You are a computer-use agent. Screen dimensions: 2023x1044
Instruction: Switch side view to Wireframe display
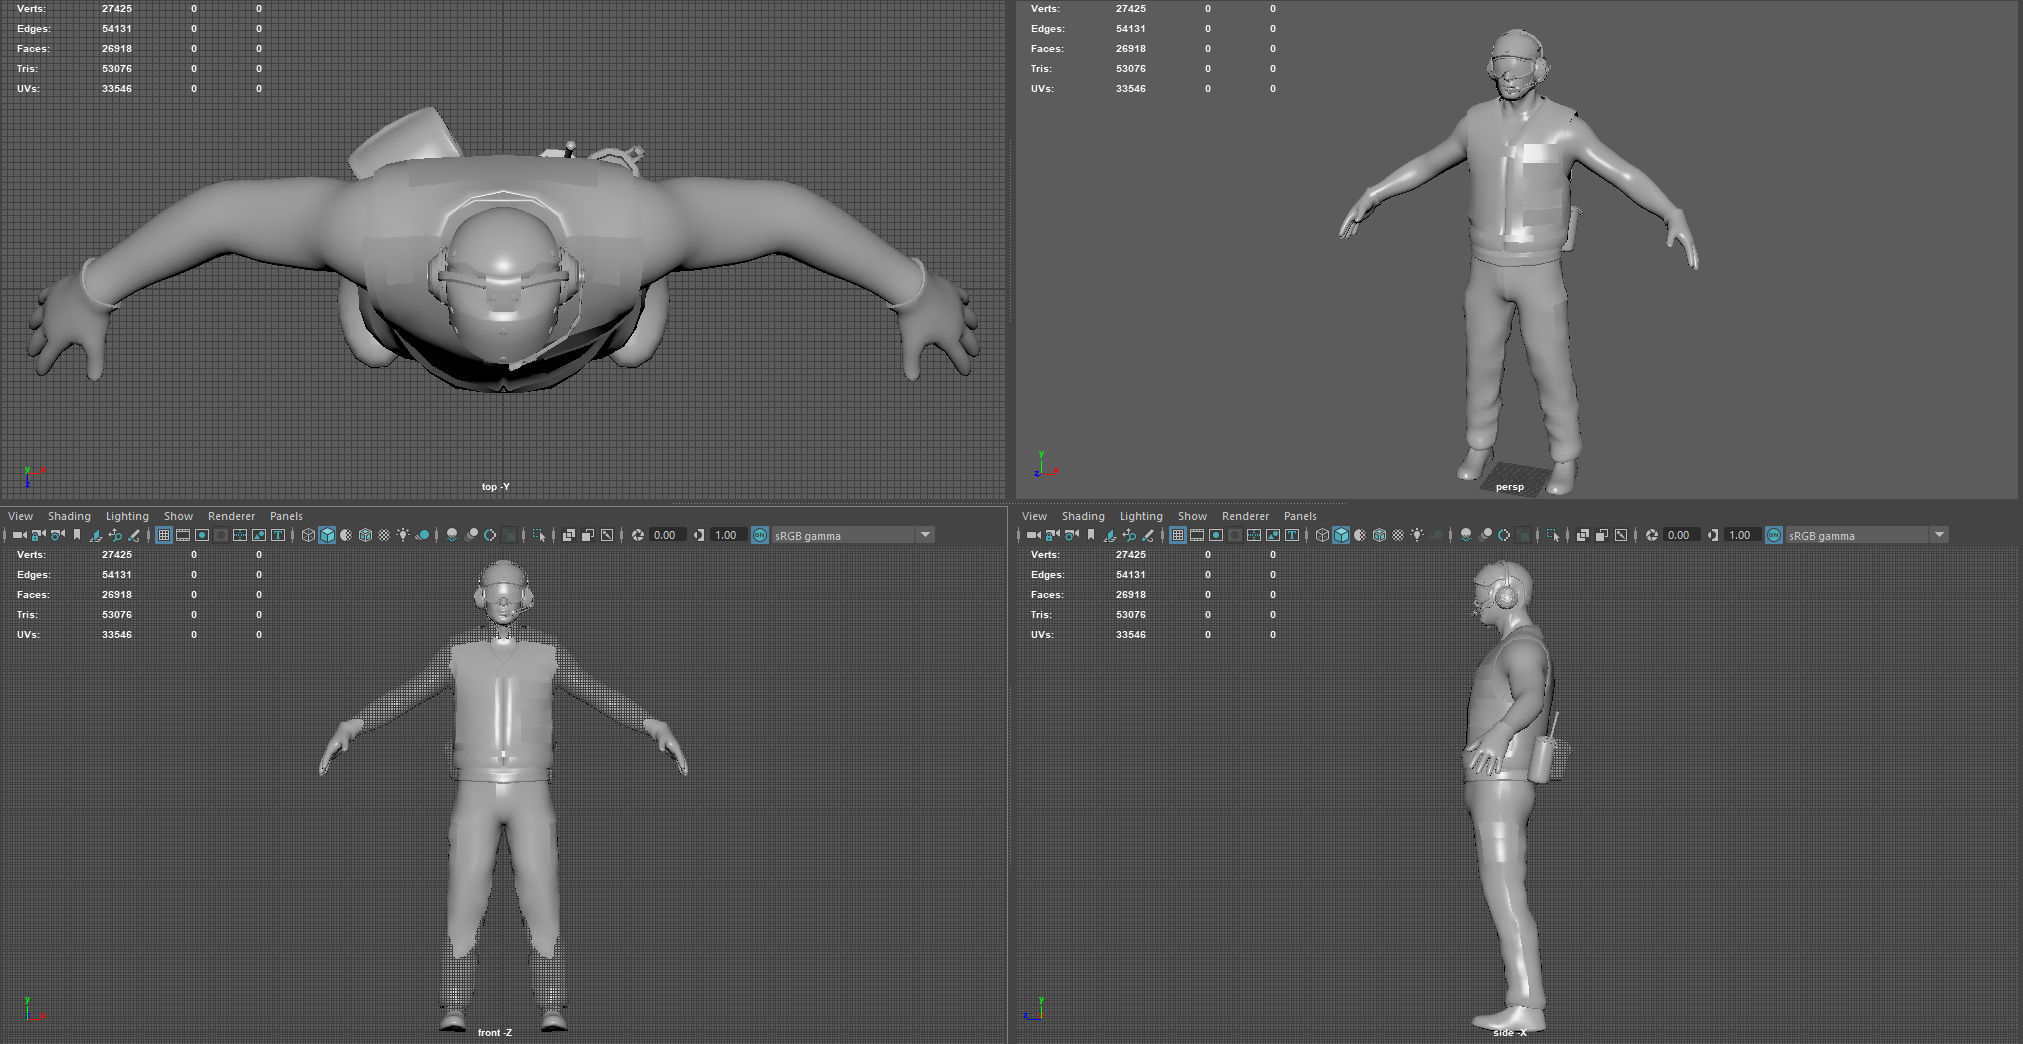(1322, 535)
